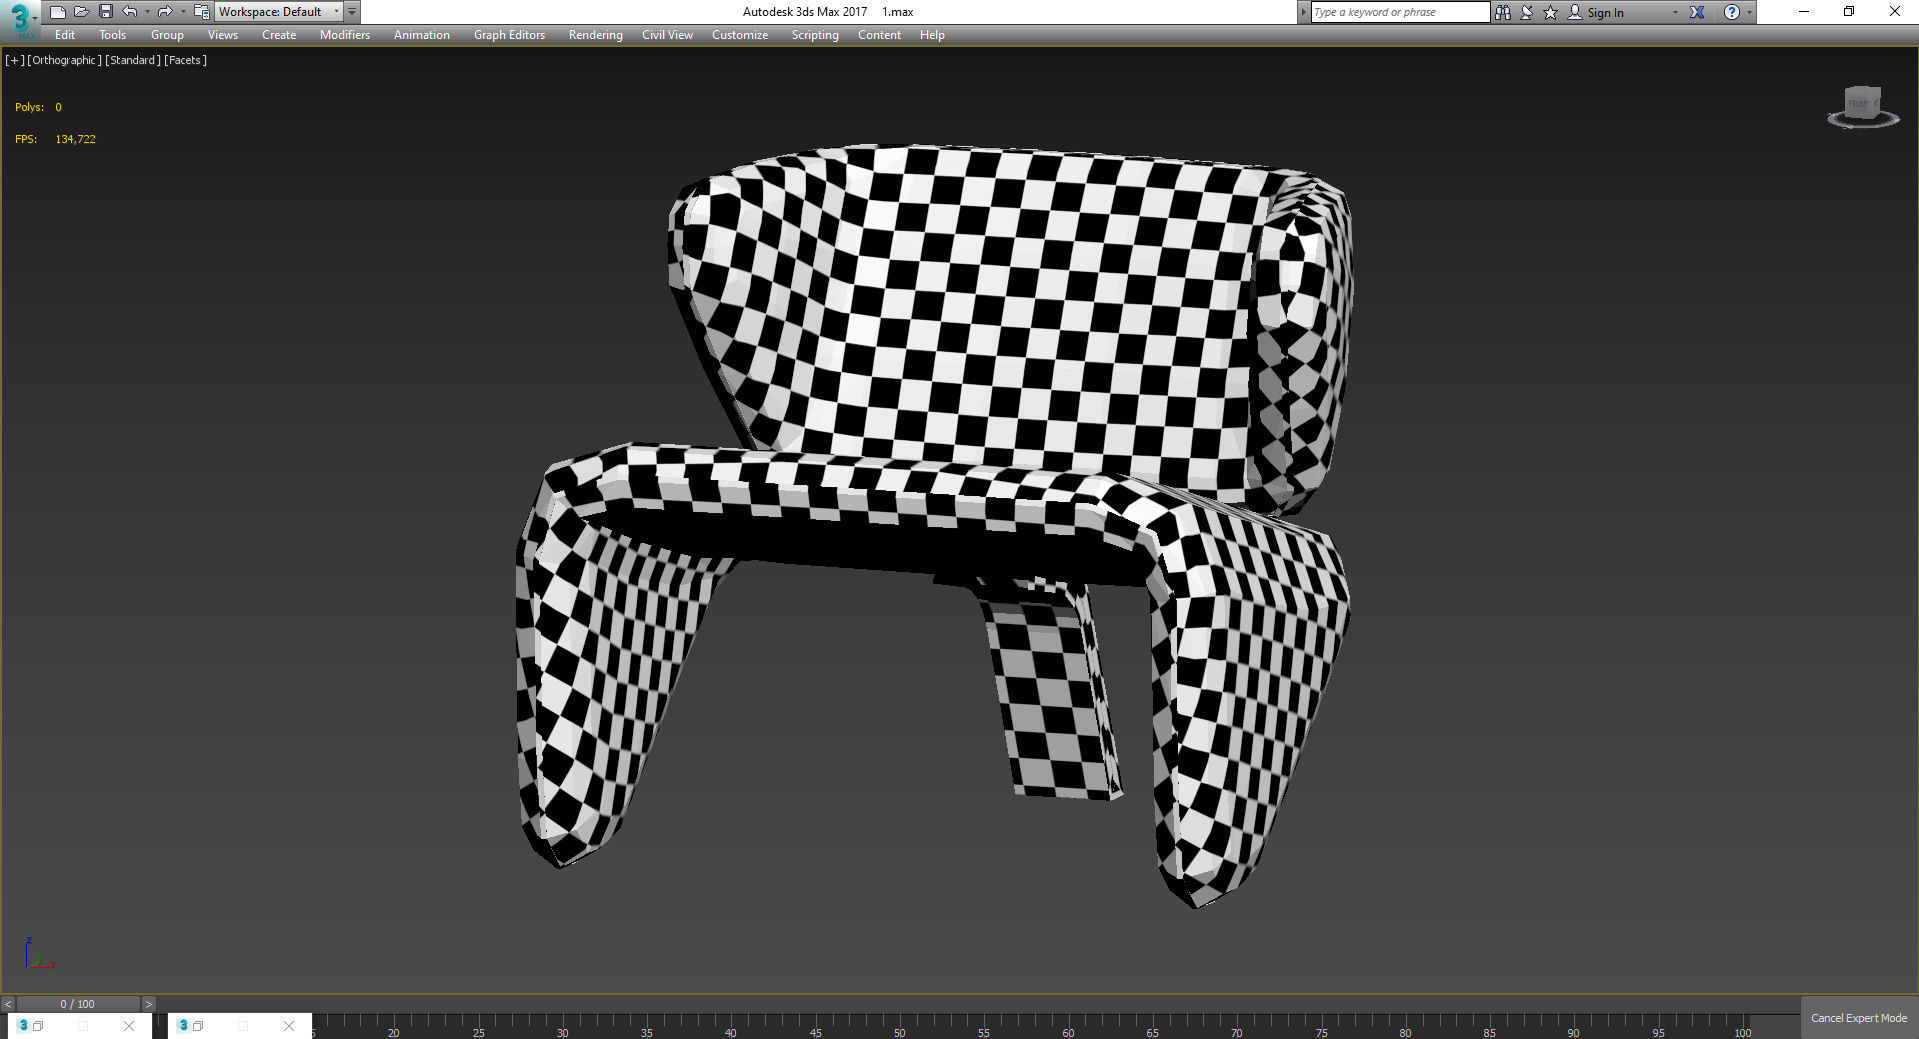Viewport: 1919px width, 1039px height.
Task: Open Quick Access Toolbar customize dropdown
Action: point(352,12)
